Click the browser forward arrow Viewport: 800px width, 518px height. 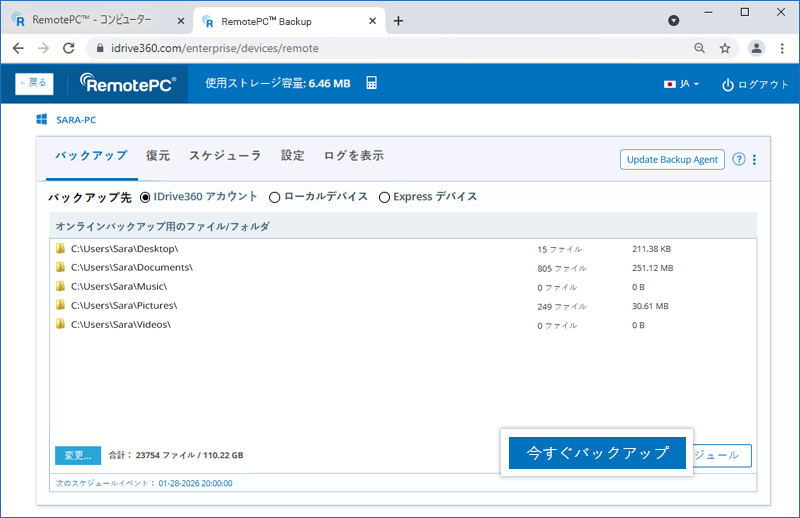tap(43, 48)
